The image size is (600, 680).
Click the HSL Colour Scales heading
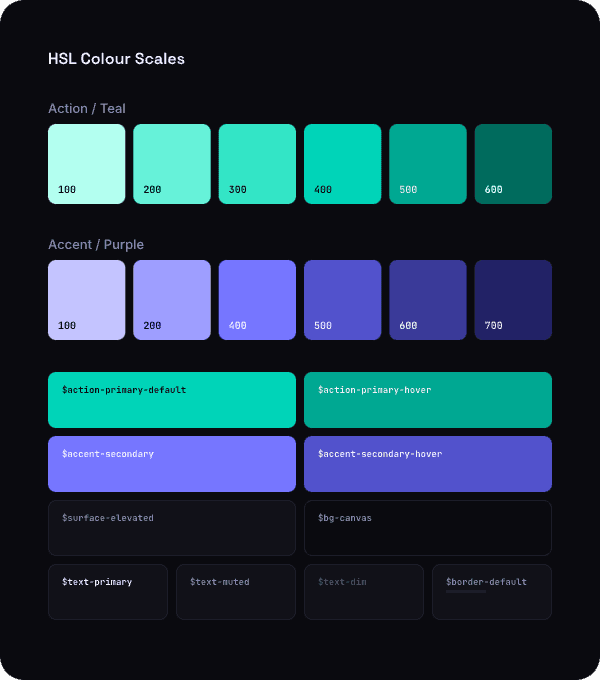(116, 59)
